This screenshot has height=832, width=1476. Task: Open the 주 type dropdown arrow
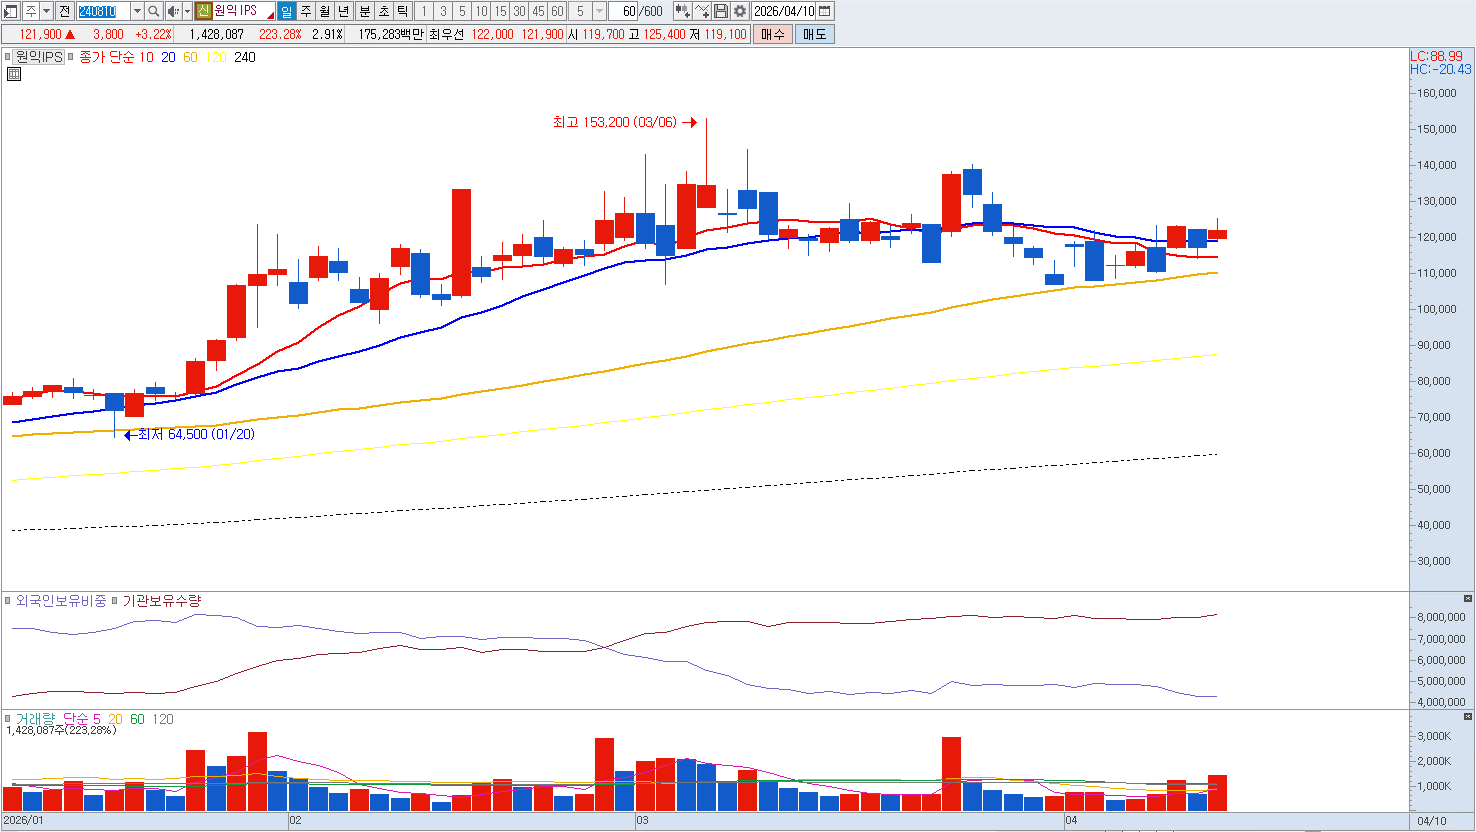click(x=46, y=11)
